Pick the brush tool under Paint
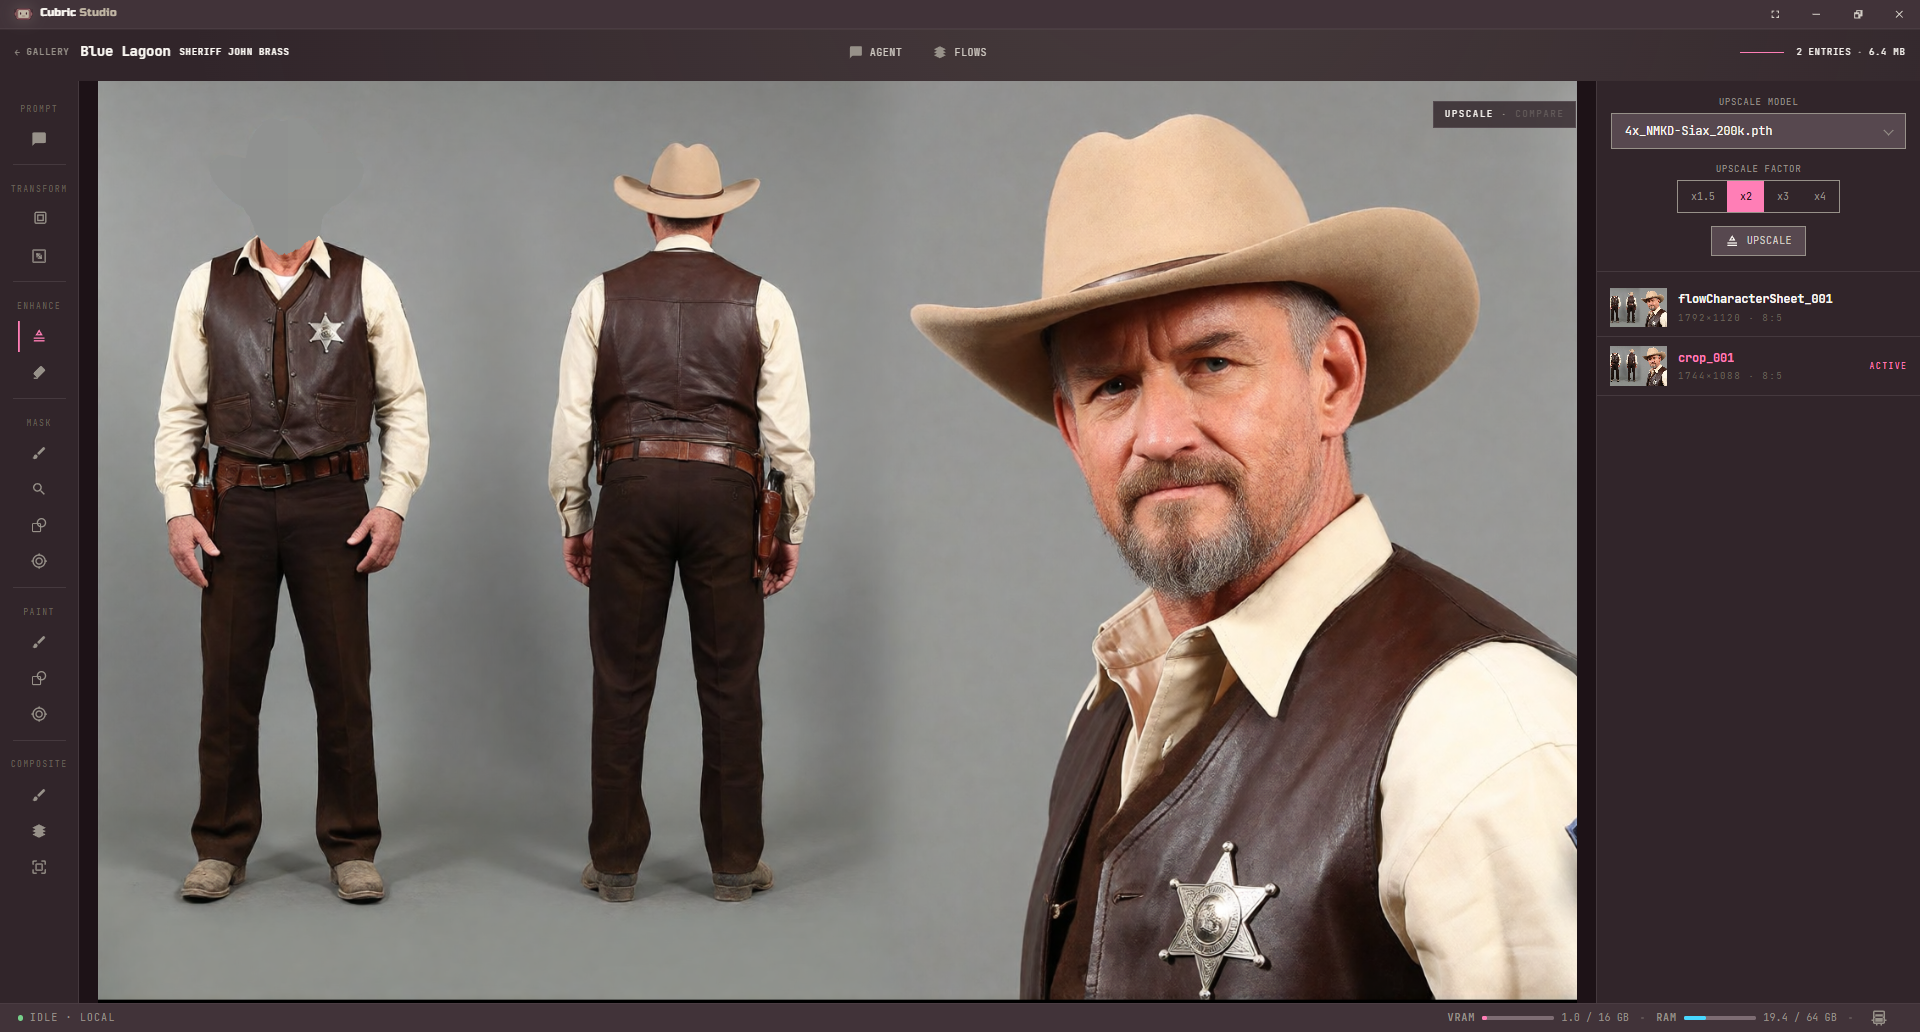 tap(39, 642)
